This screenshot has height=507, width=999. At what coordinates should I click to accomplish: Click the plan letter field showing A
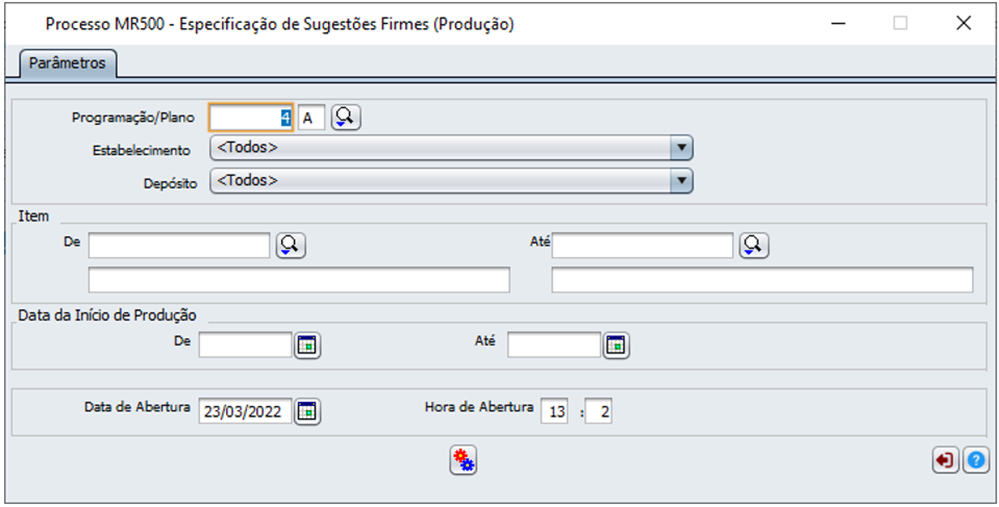point(312,118)
